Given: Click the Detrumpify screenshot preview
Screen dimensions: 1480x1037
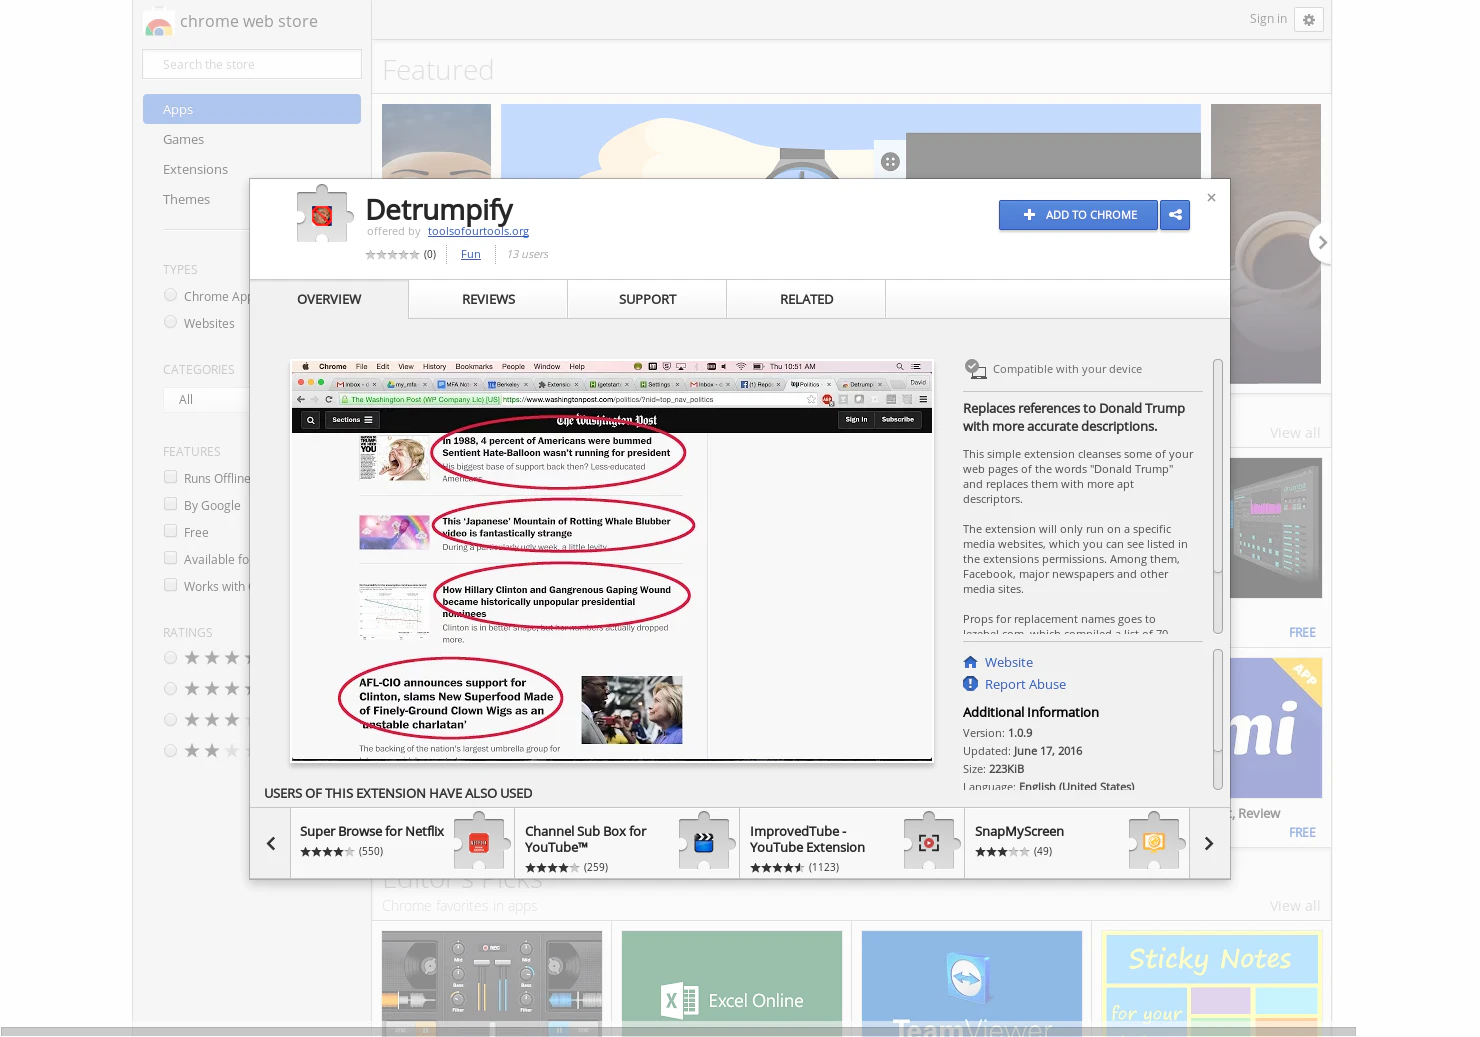Looking at the screenshot, I should (612, 561).
